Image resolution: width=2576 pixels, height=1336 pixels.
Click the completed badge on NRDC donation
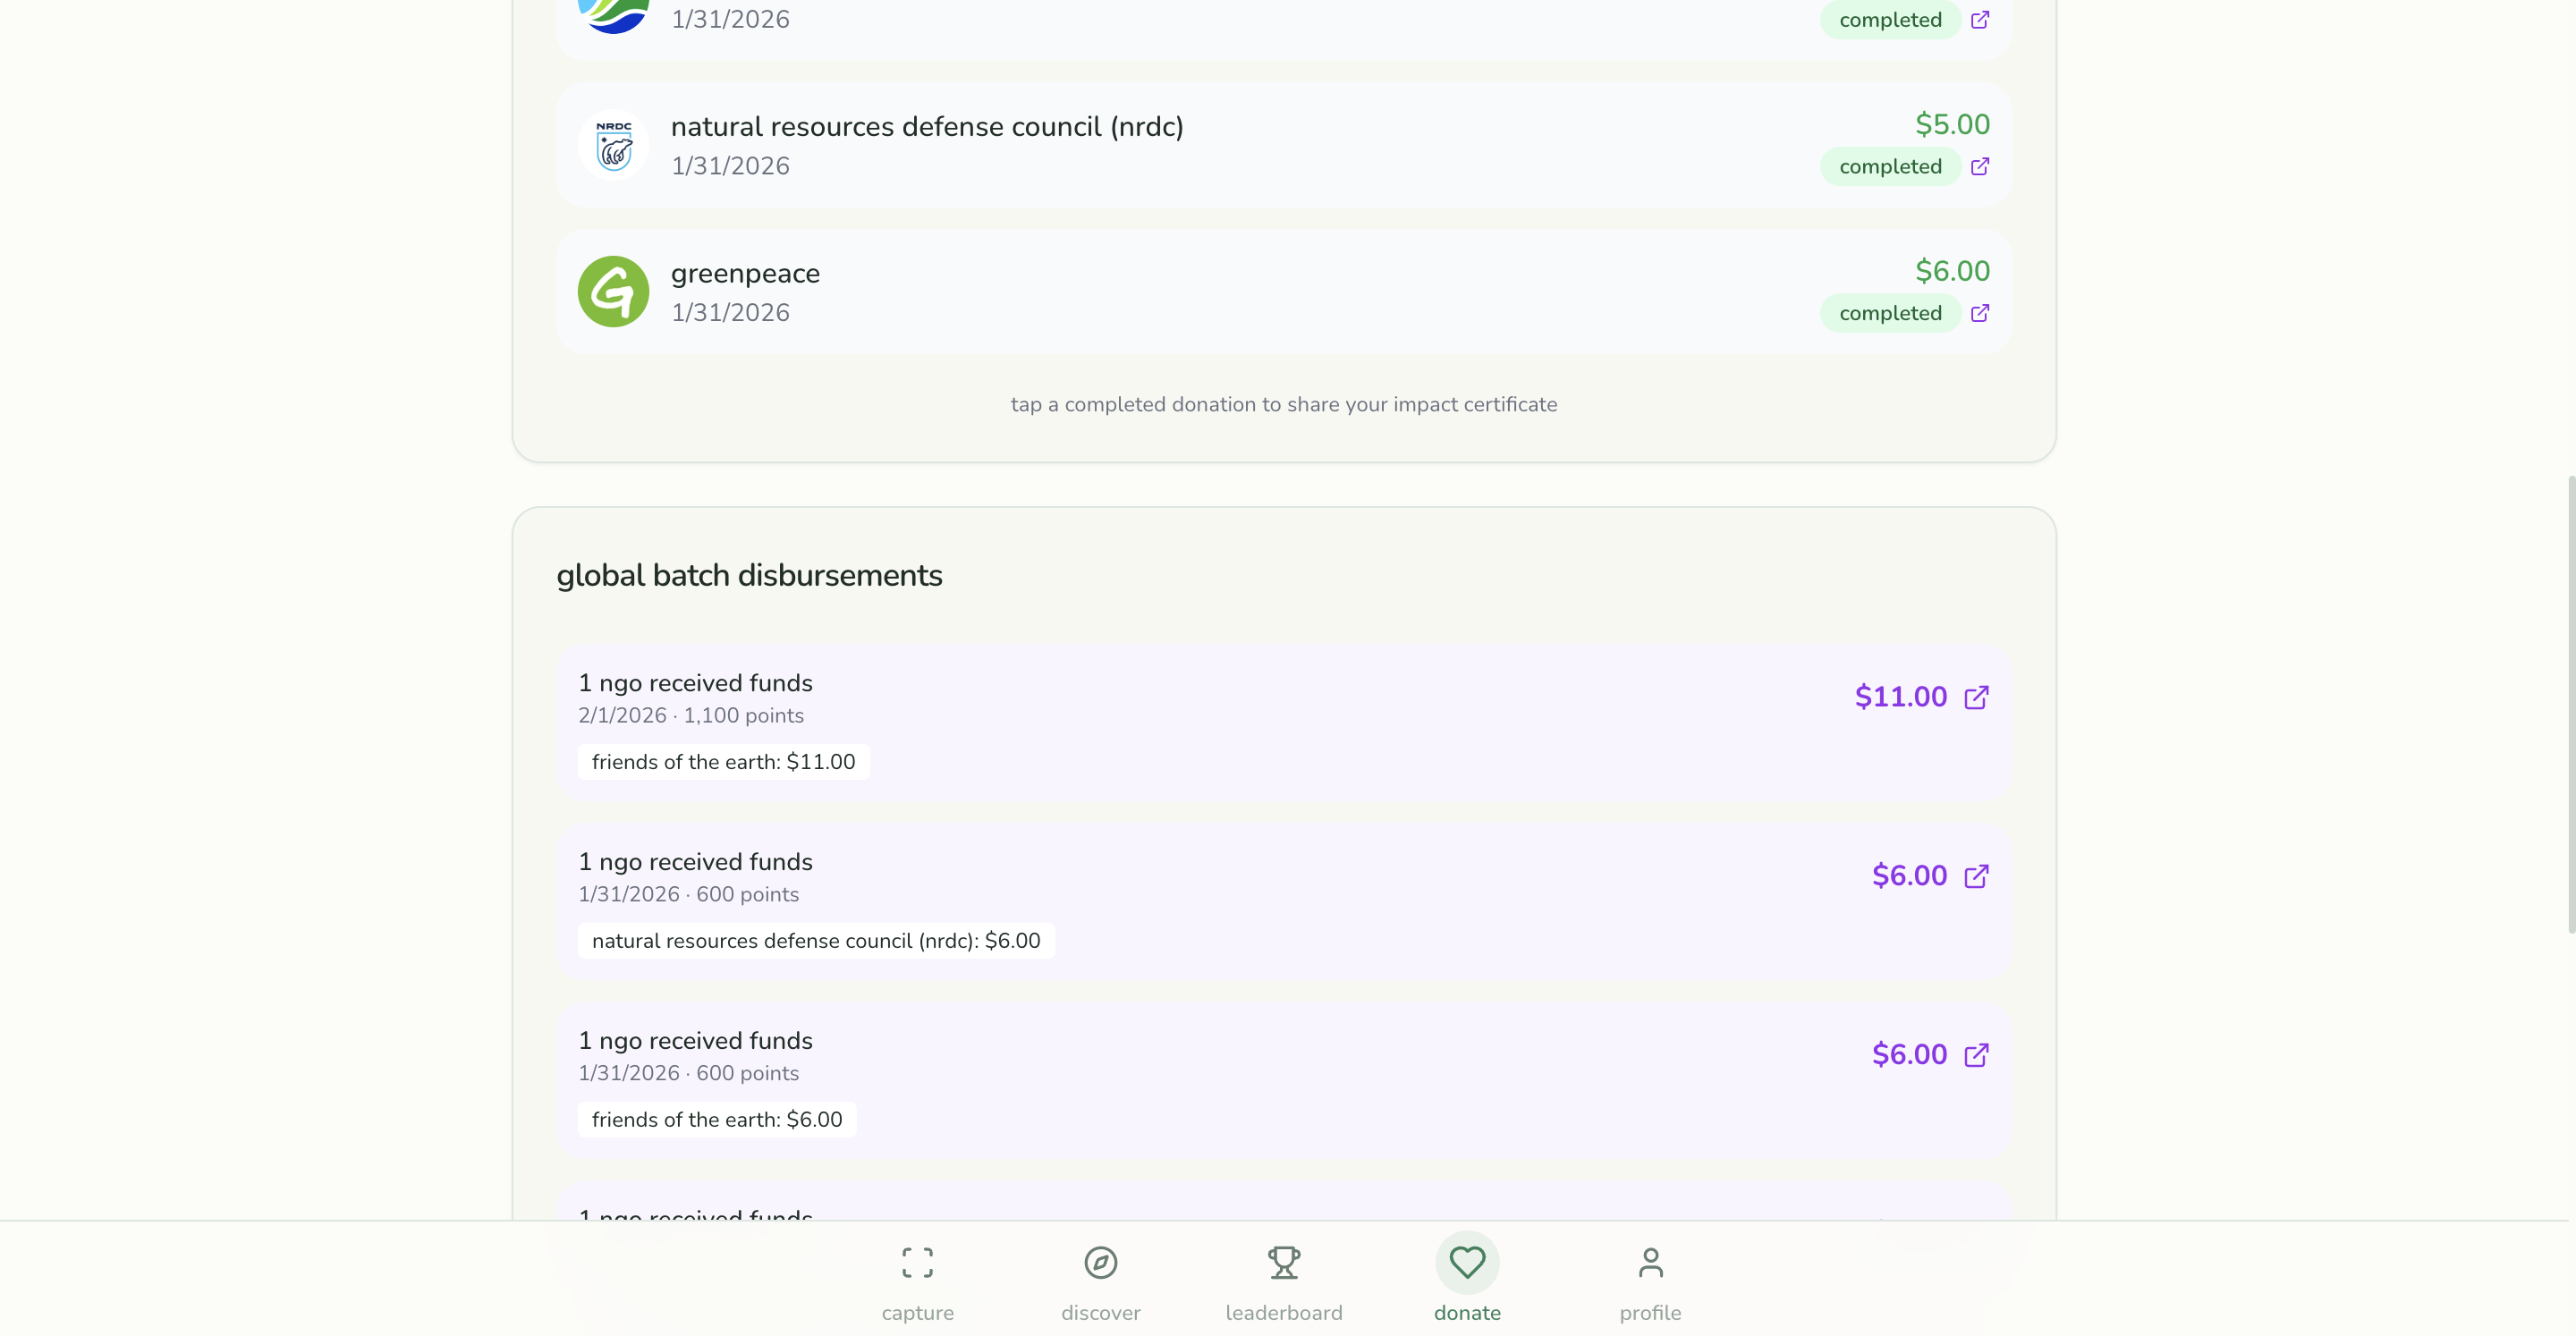click(1890, 166)
